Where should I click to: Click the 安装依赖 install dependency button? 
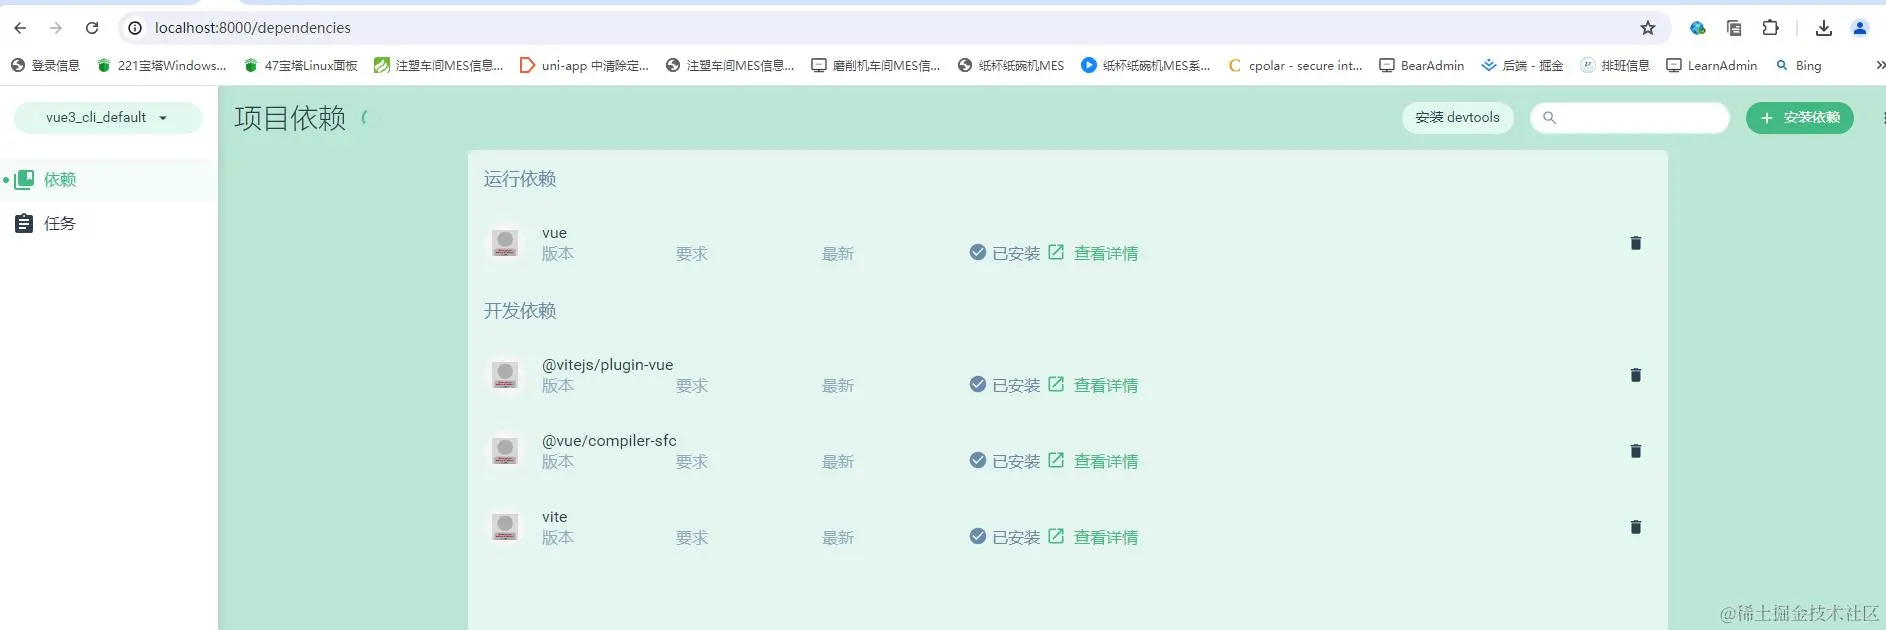[1799, 117]
